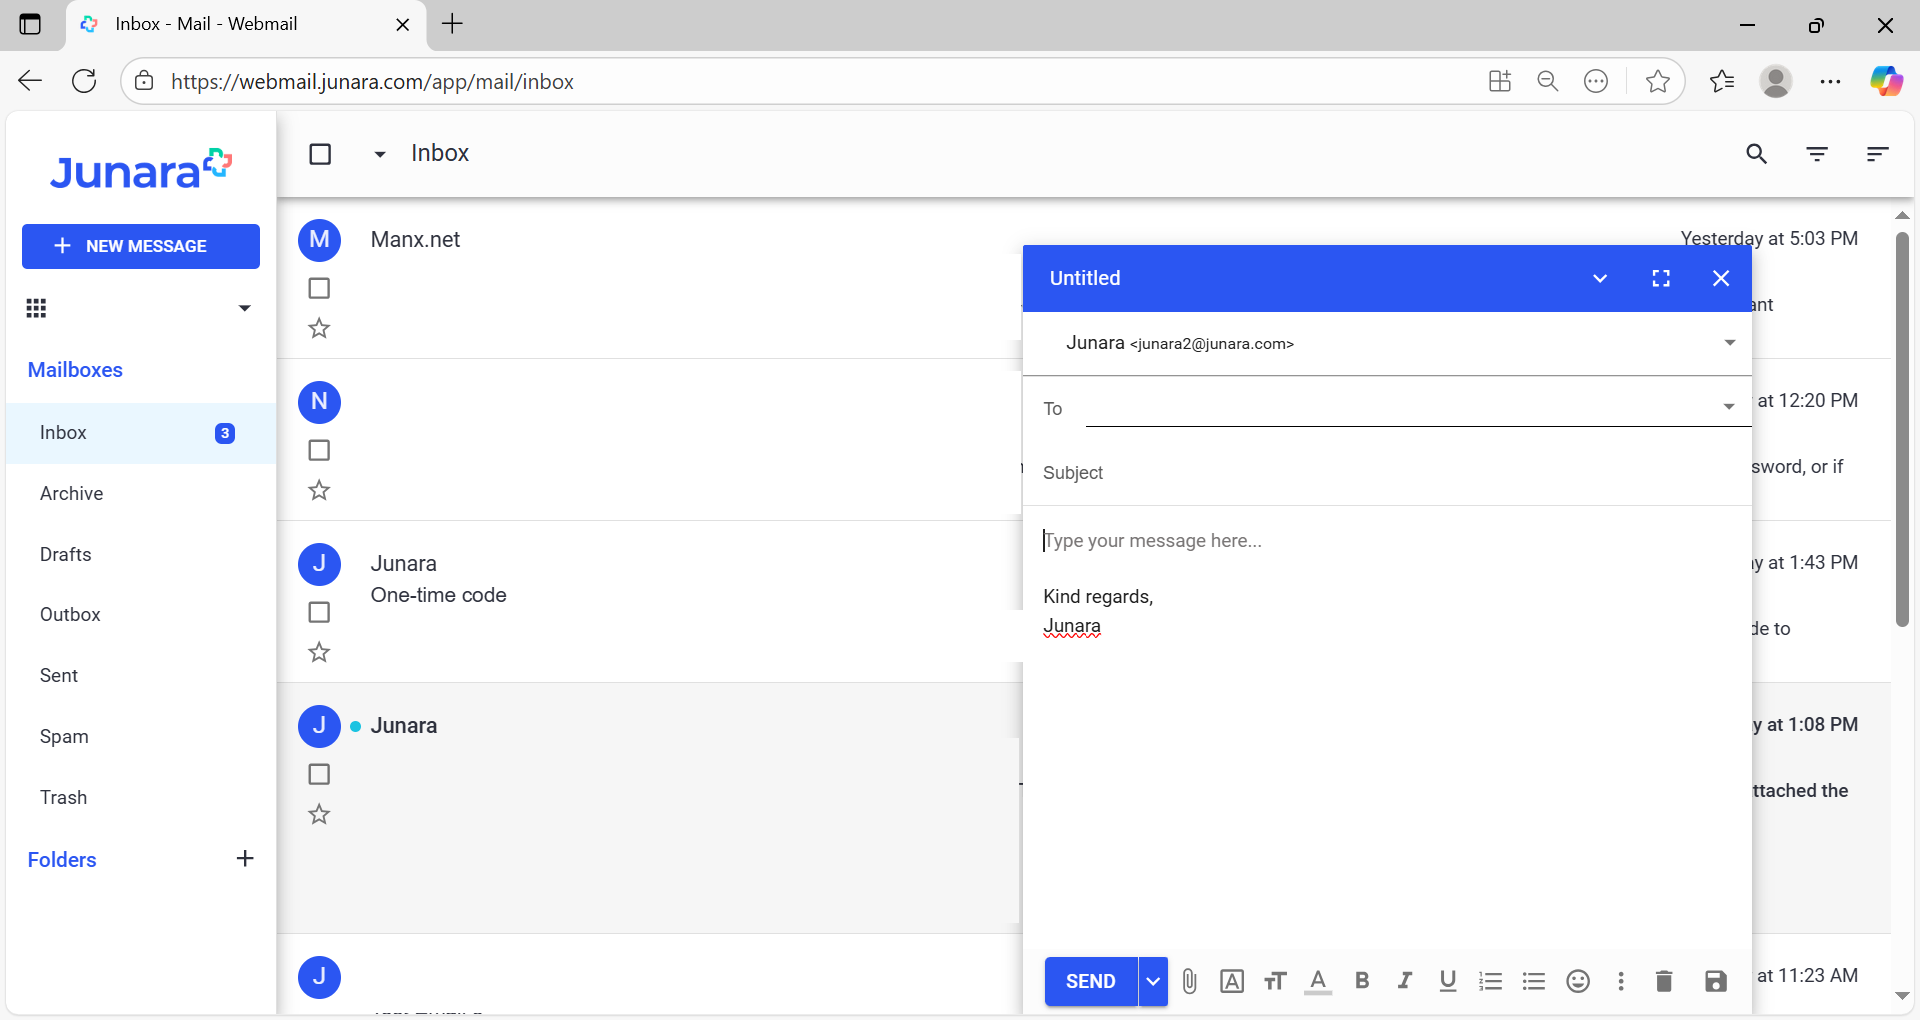Click the browser refresh button
Image resolution: width=1920 pixels, height=1020 pixels.
click(x=84, y=81)
